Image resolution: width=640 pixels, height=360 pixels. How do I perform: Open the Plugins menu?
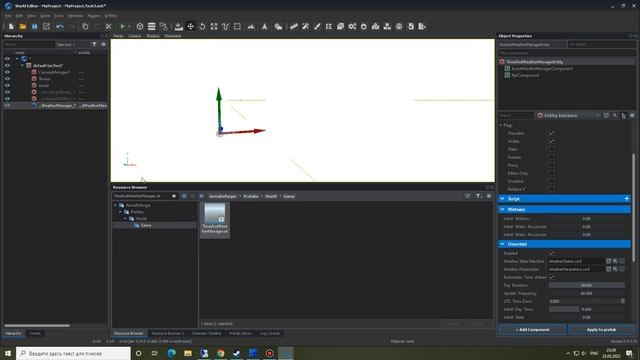pos(94,16)
